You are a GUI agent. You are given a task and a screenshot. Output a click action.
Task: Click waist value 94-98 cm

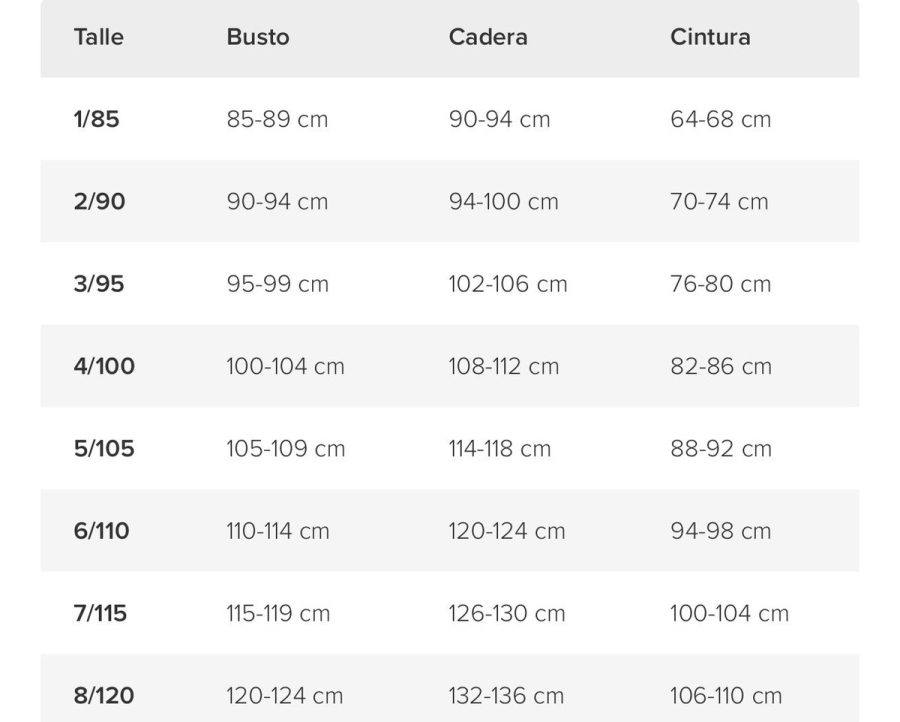[x=720, y=531]
